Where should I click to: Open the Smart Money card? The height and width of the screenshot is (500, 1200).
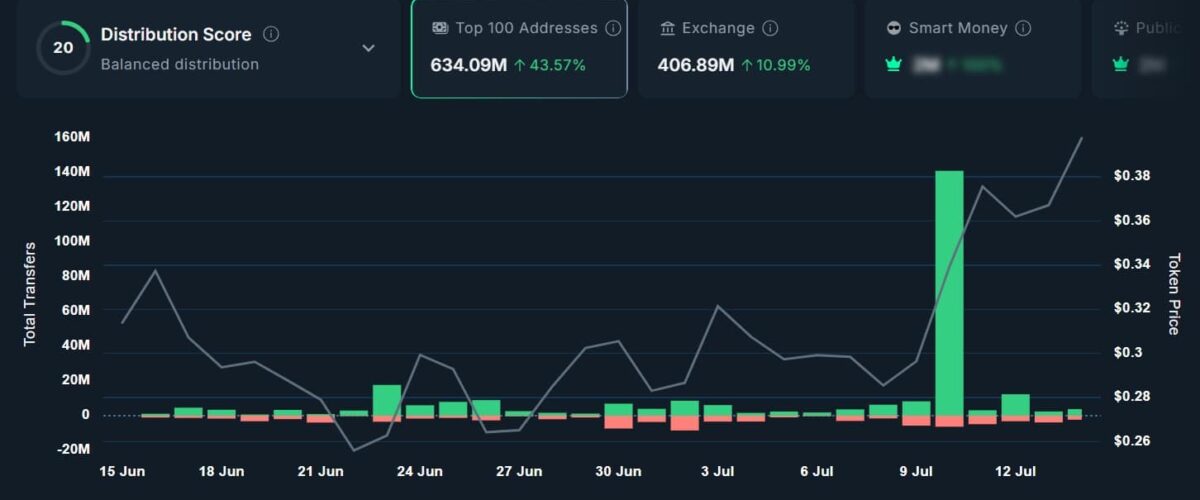(972, 48)
